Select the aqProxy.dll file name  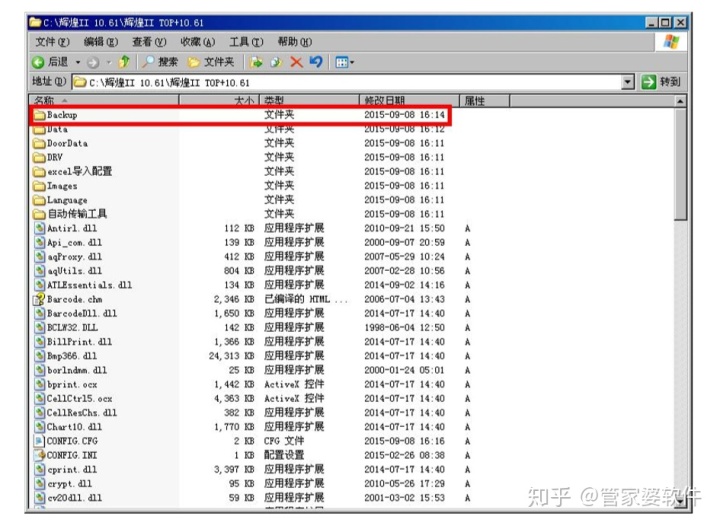pyautogui.click(x=74, y=257)
